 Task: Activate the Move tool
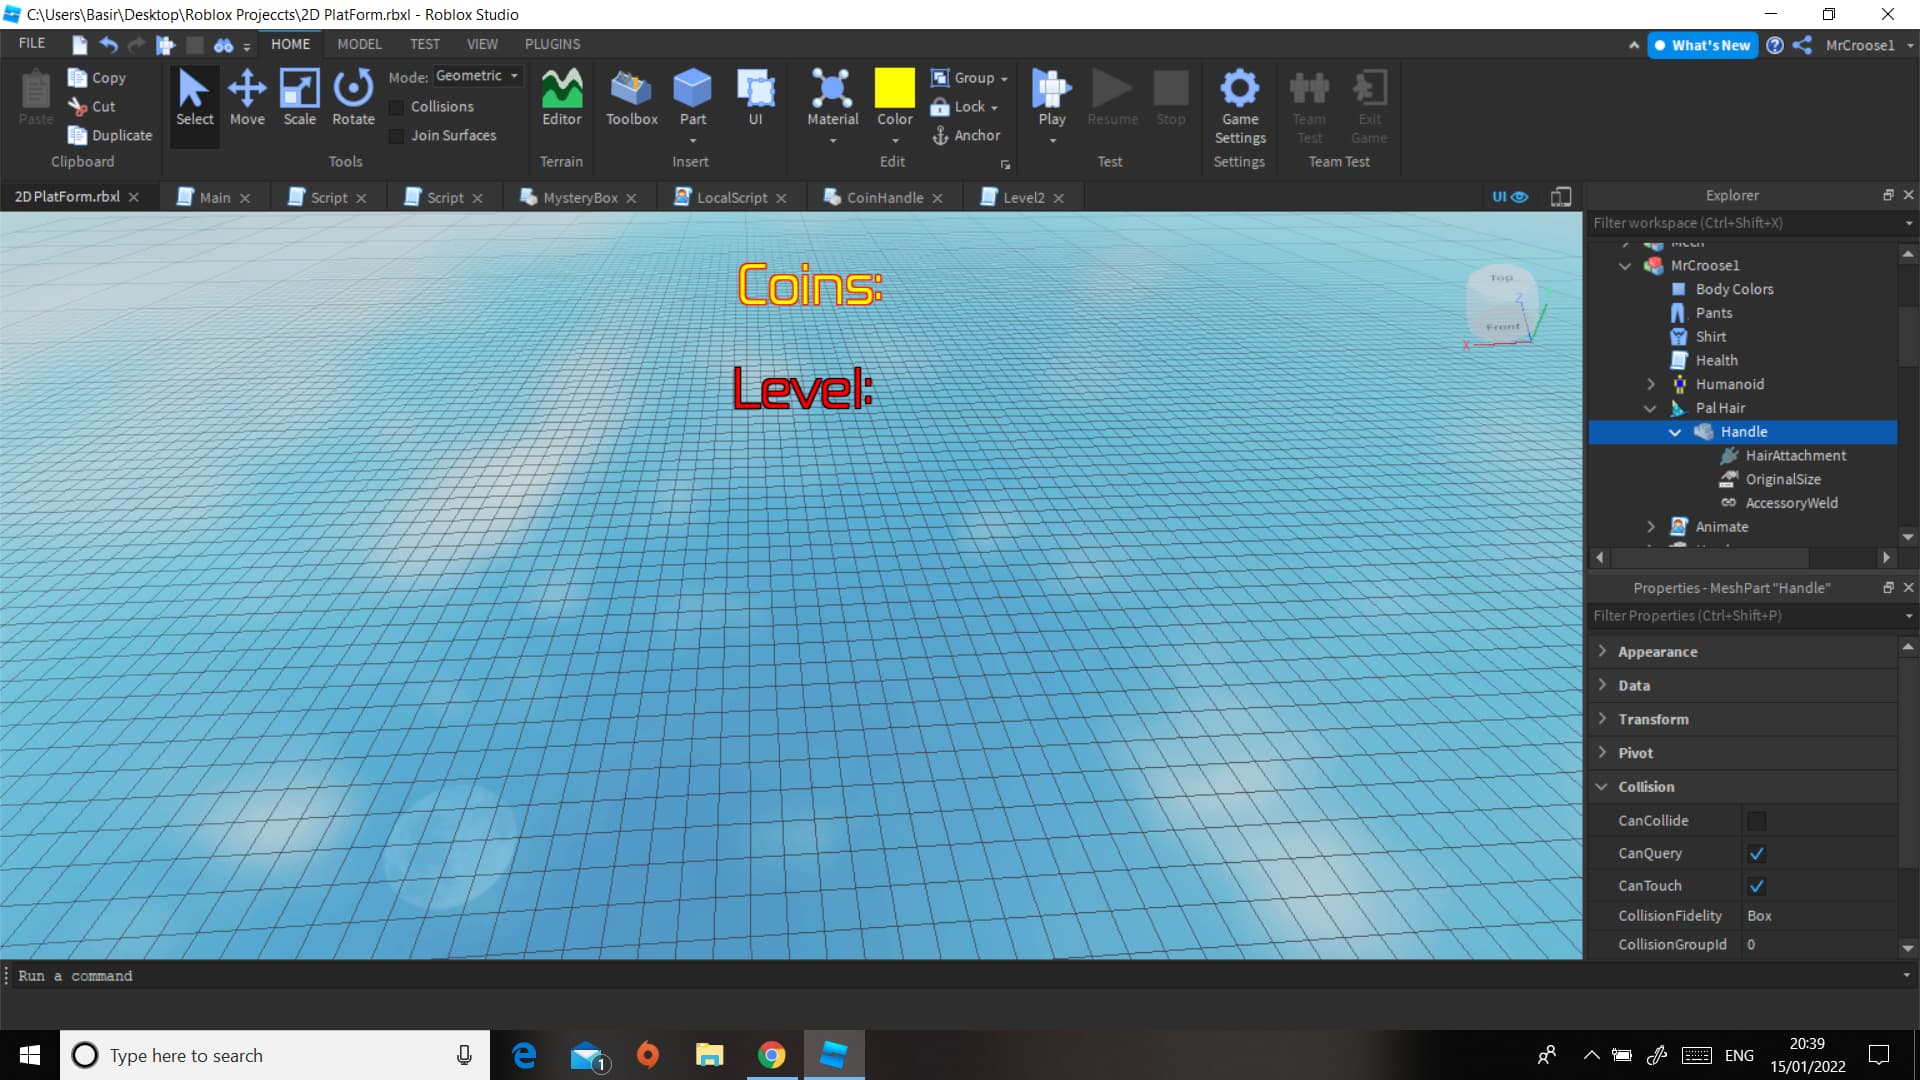(x=247, y=98)
